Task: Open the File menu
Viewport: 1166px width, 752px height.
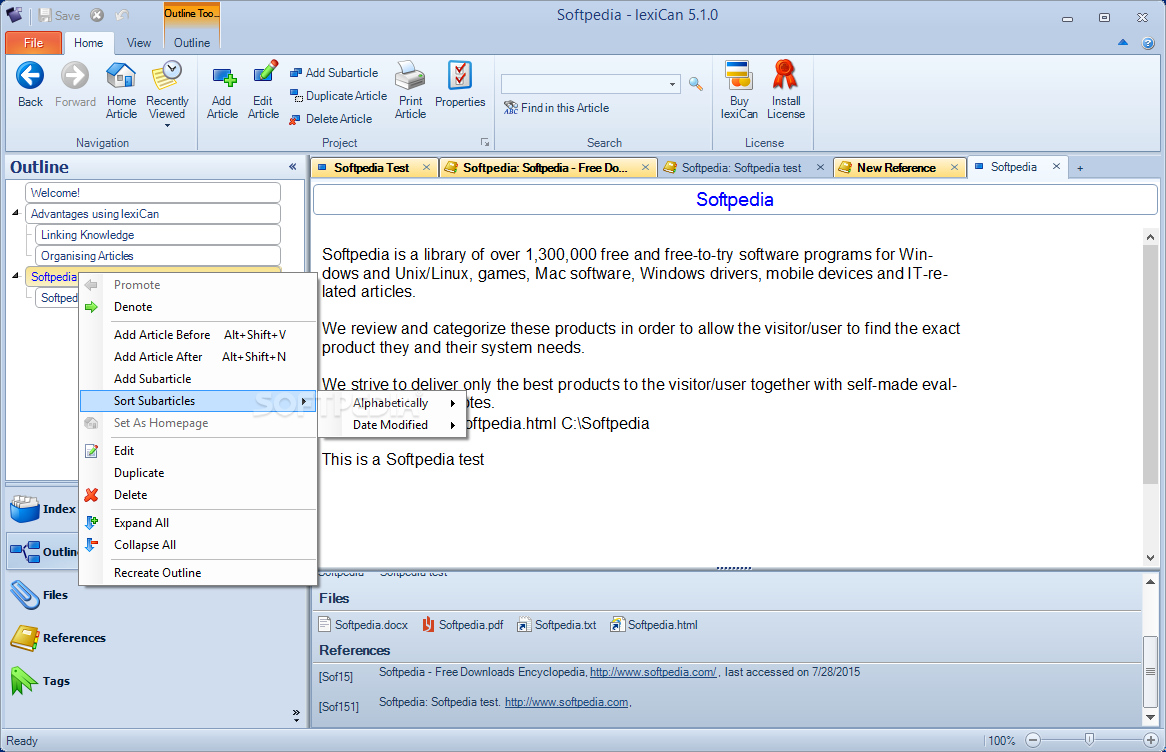Action: point(33,43)
